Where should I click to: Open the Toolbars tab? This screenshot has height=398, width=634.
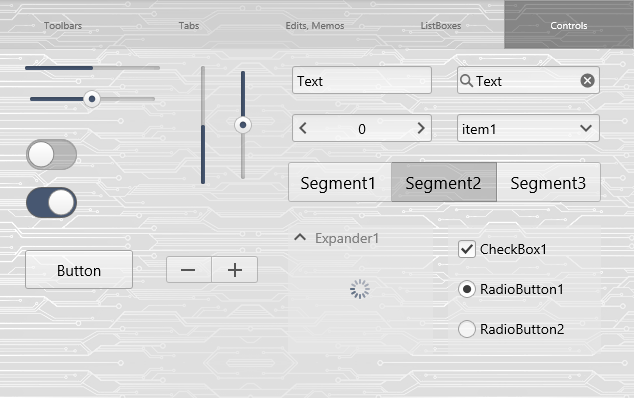point(63,25)
